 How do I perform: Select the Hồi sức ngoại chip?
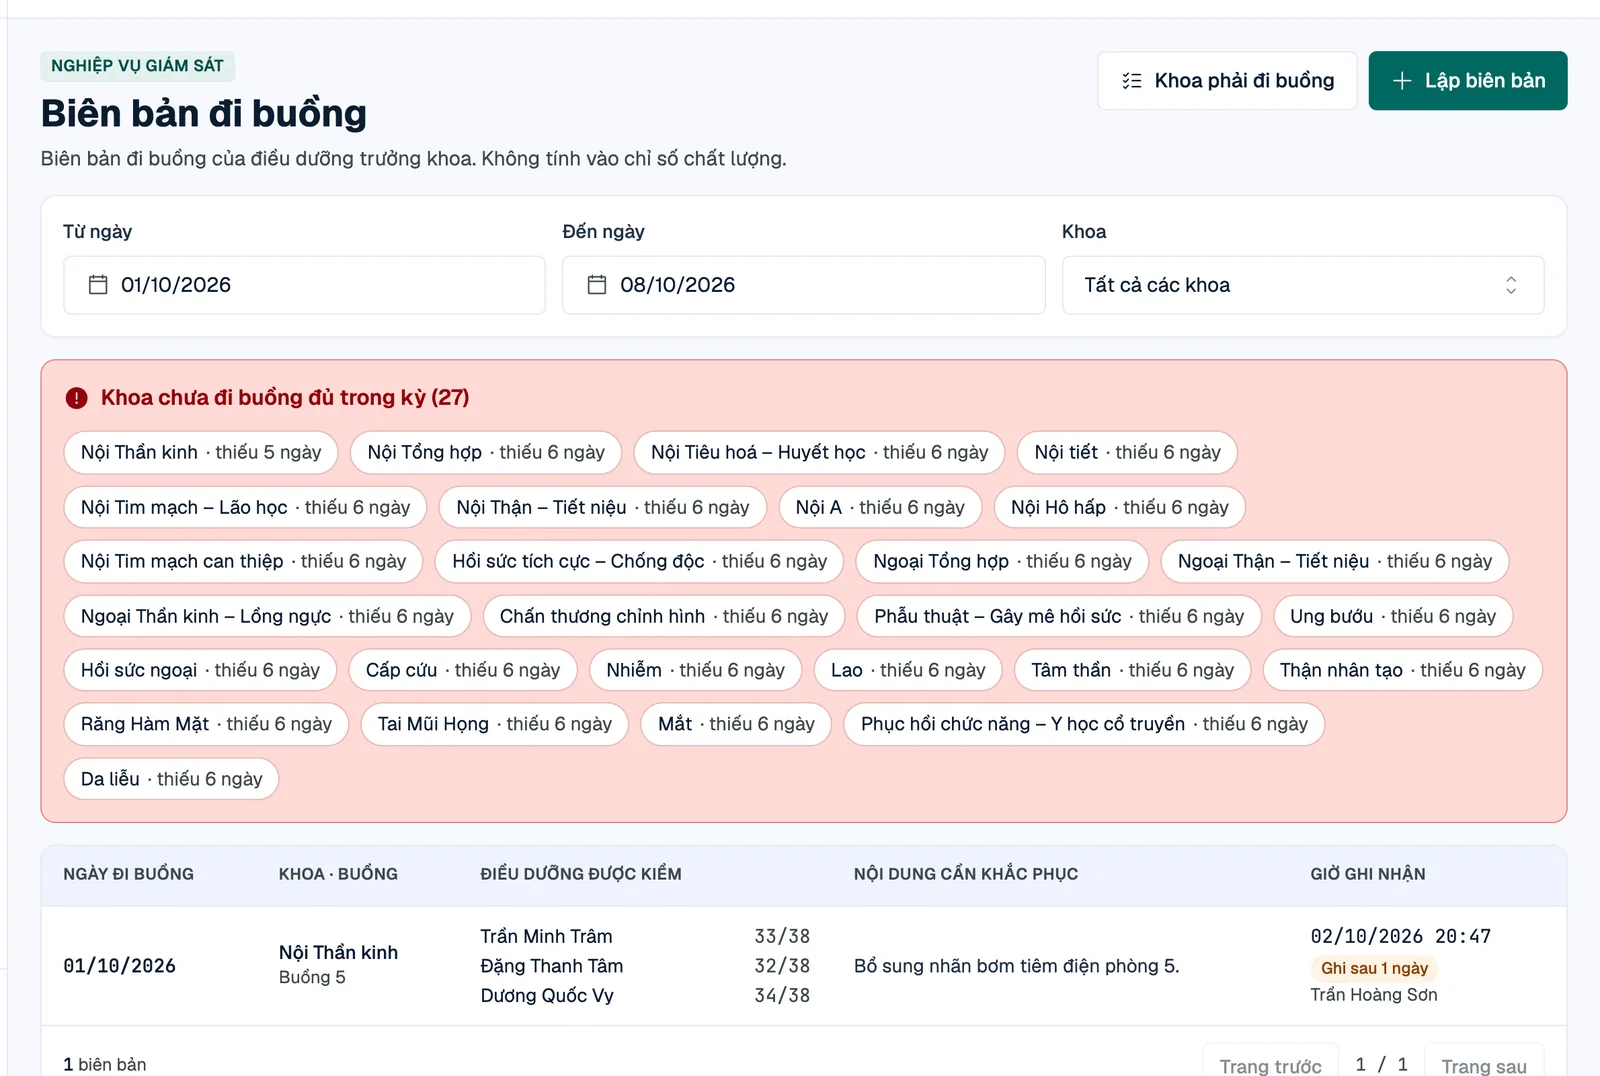coord(200,670)
